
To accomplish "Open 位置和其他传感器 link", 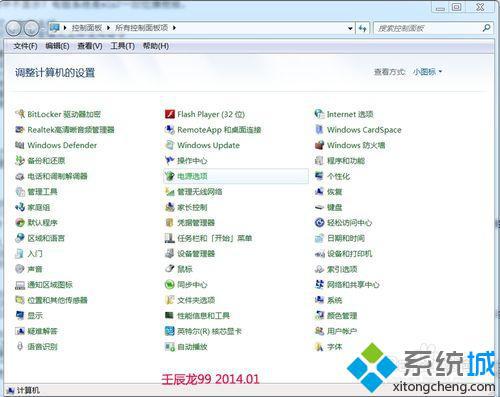I will [x=57, y=300].
